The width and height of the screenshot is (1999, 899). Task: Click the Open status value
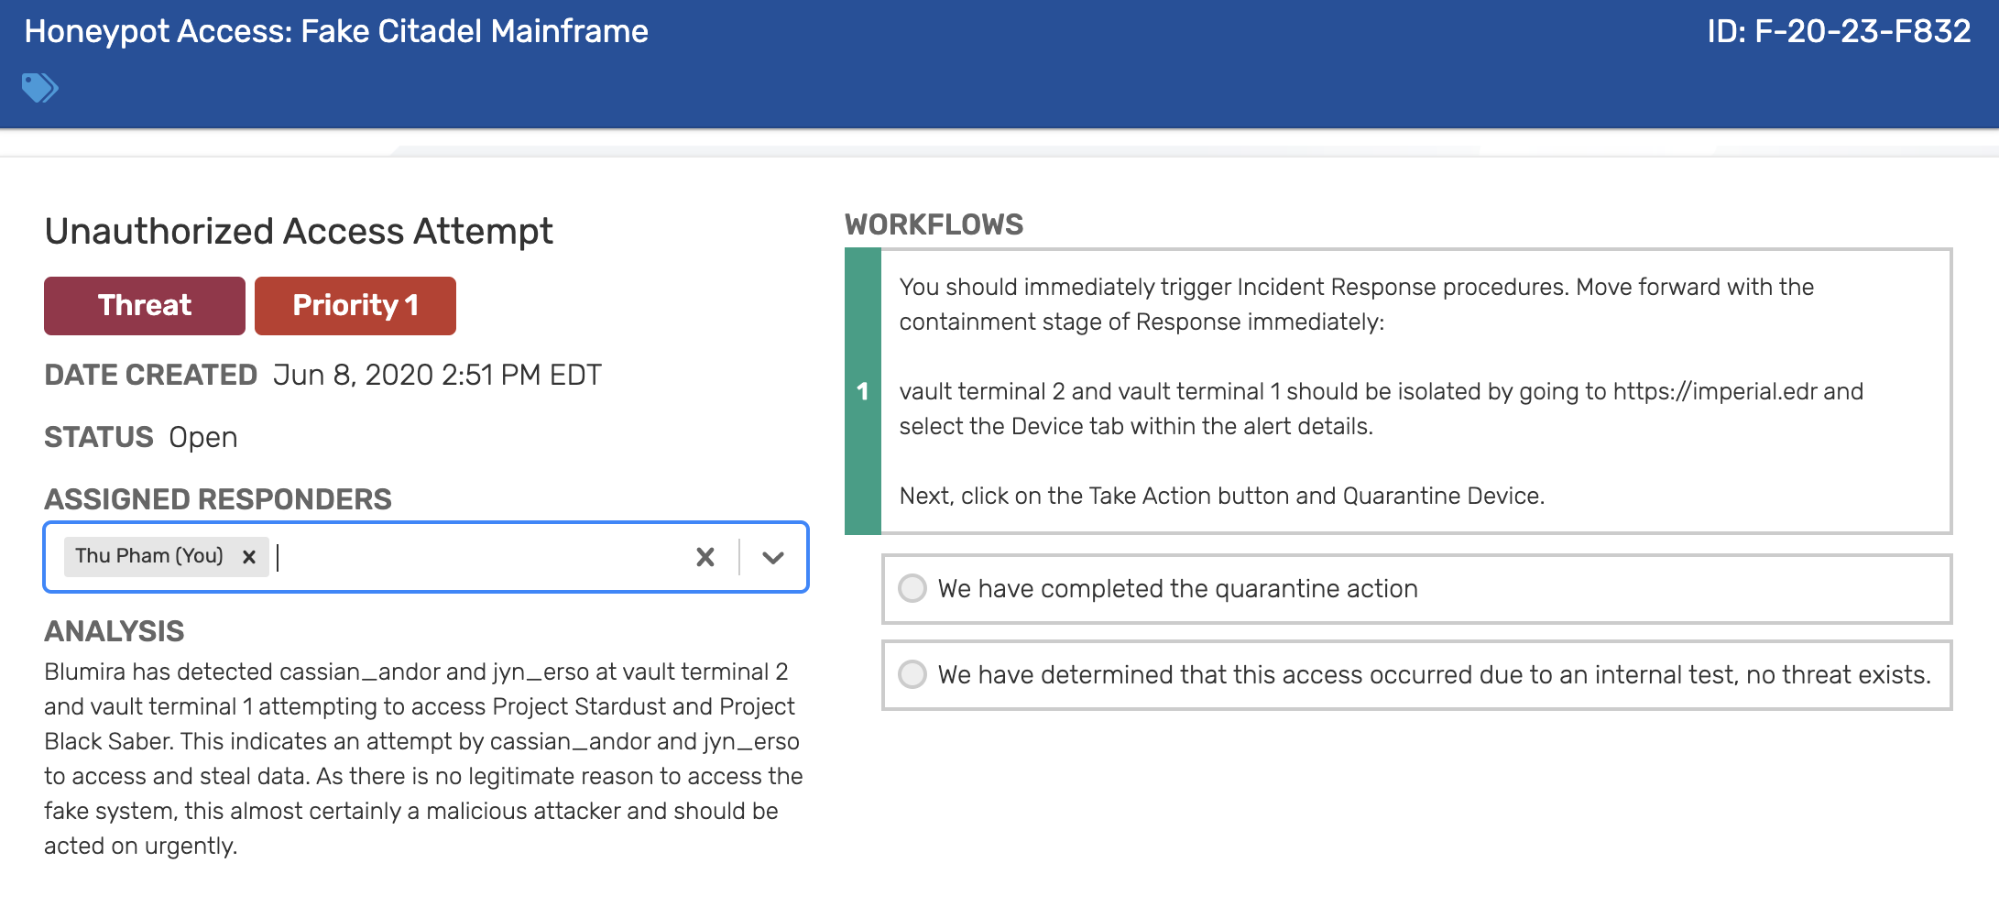coord(203,438)
